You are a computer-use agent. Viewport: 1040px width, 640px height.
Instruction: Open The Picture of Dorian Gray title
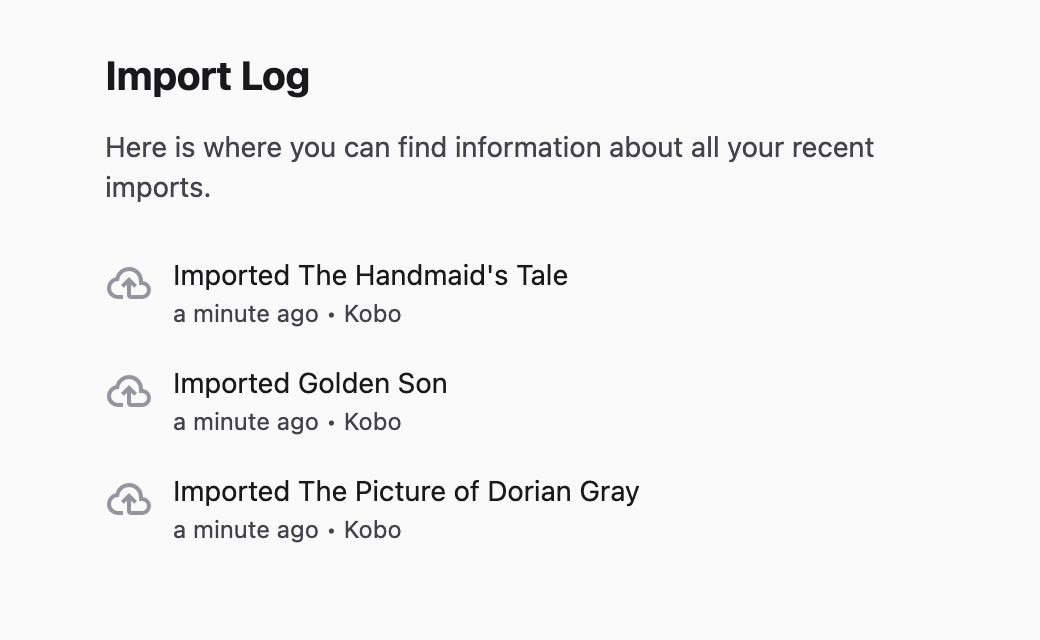click(x=468, y=492)
